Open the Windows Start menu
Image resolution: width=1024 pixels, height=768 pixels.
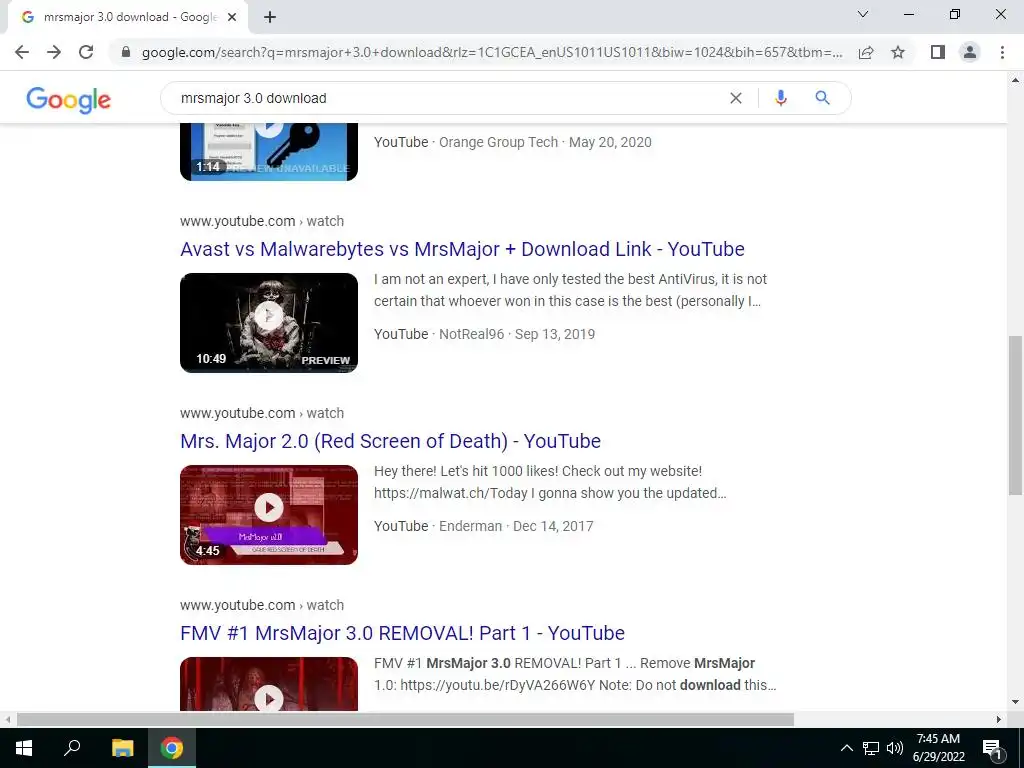(24, 748)
